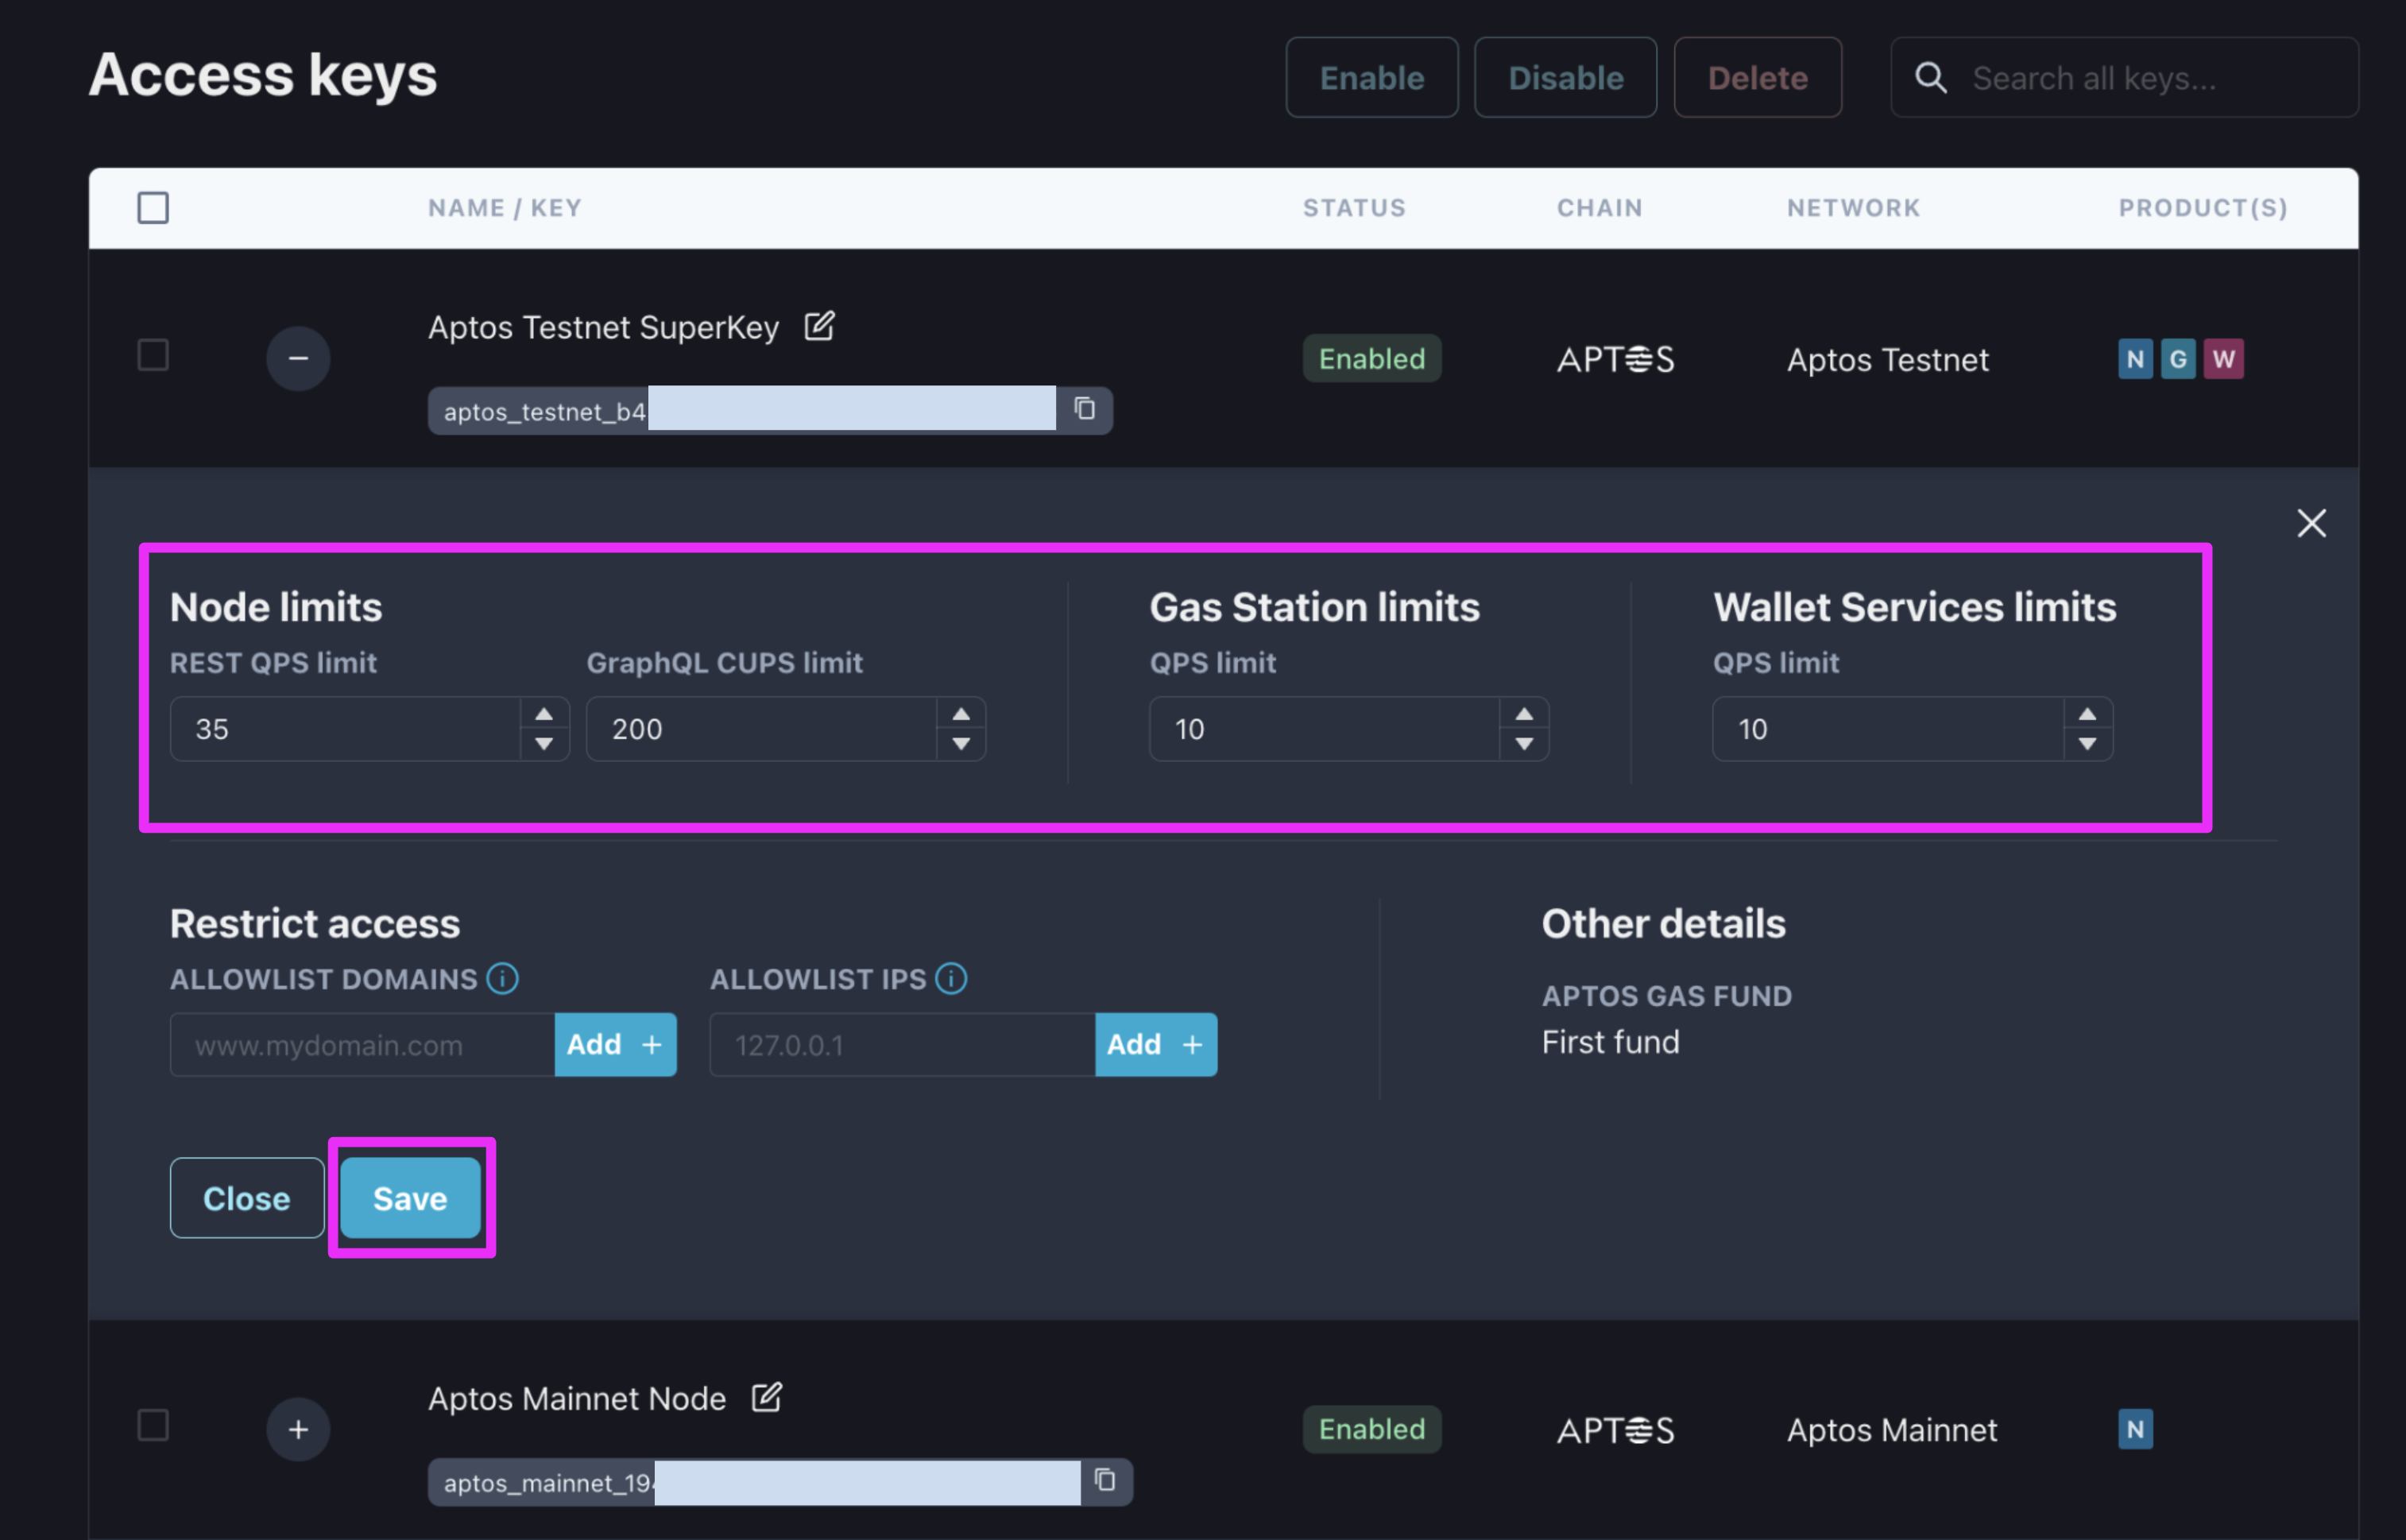Check the Aptos Mainnet Node row
The width and height of the screenshot is (2406, 1540).
coord(153,1425)
